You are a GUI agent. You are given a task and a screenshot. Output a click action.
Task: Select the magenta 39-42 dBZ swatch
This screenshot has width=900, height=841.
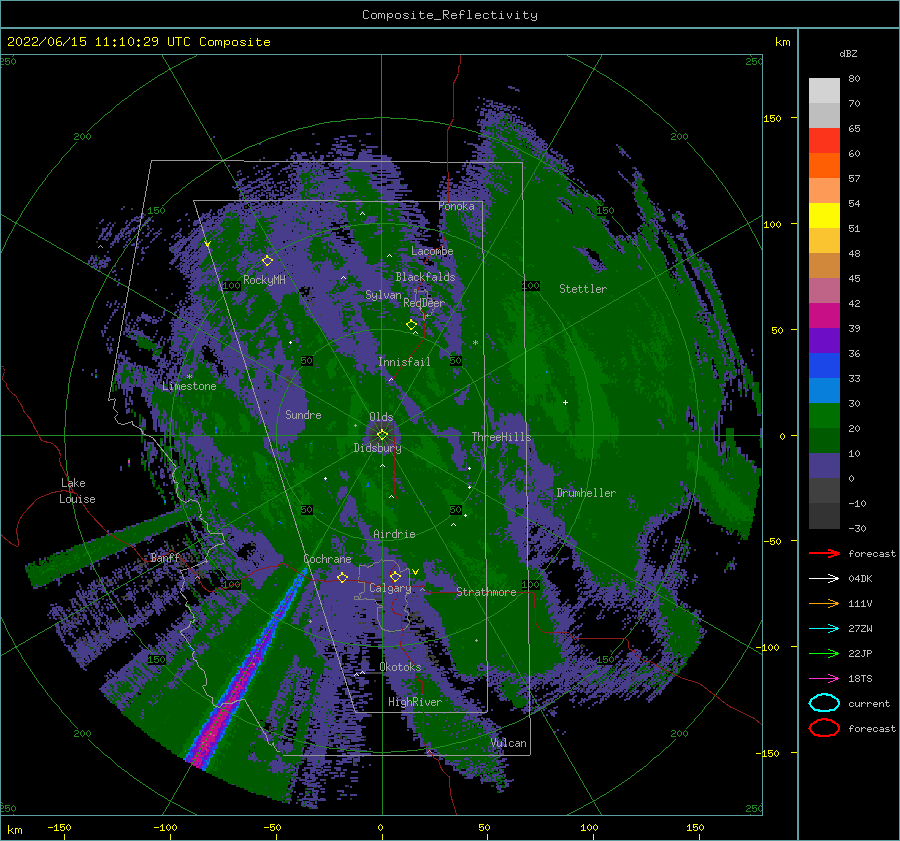(824, 316)
